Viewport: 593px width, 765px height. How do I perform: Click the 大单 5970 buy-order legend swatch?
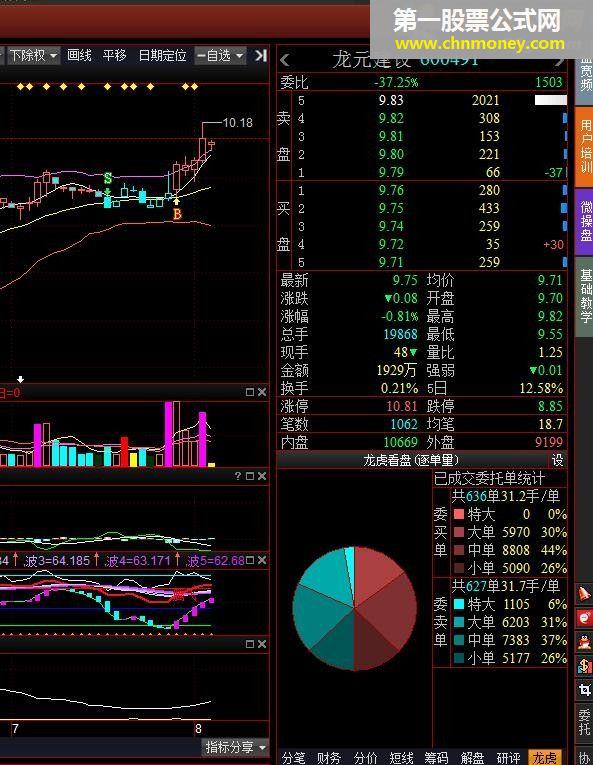pyautogui.click(x=459, y=532)
